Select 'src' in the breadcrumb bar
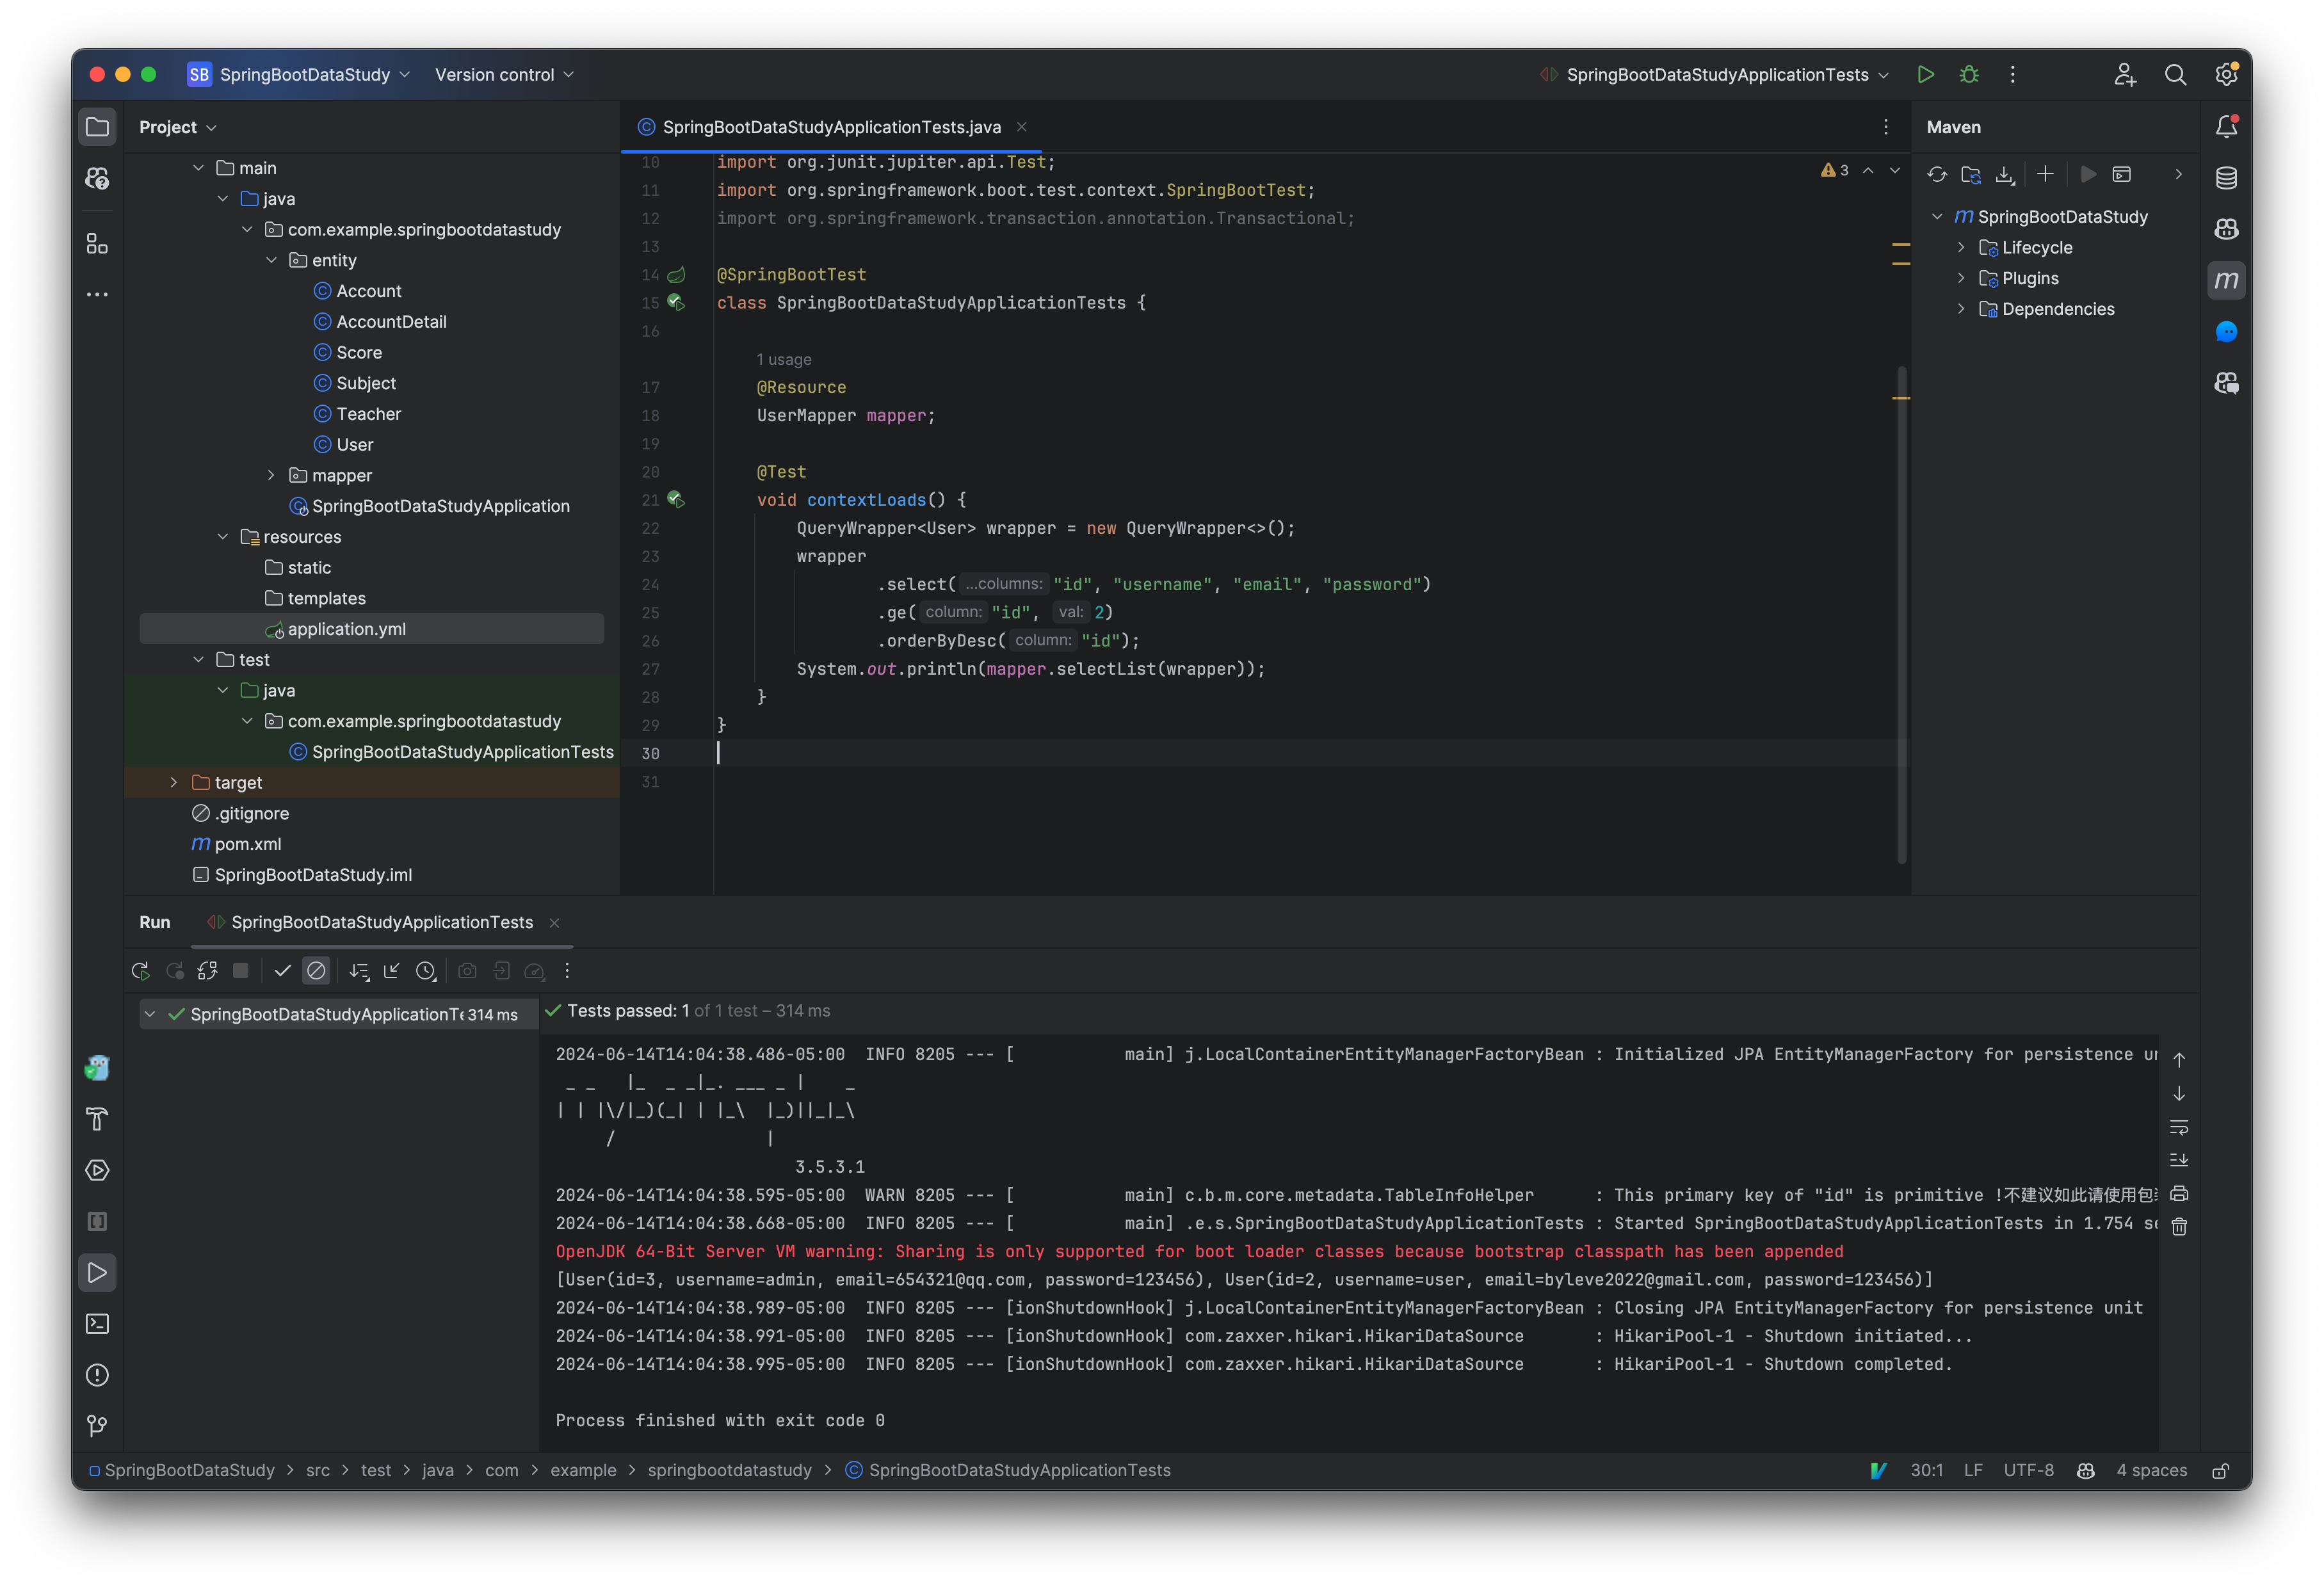Screen dimensions: 2324x1585 pos(318,1470)
